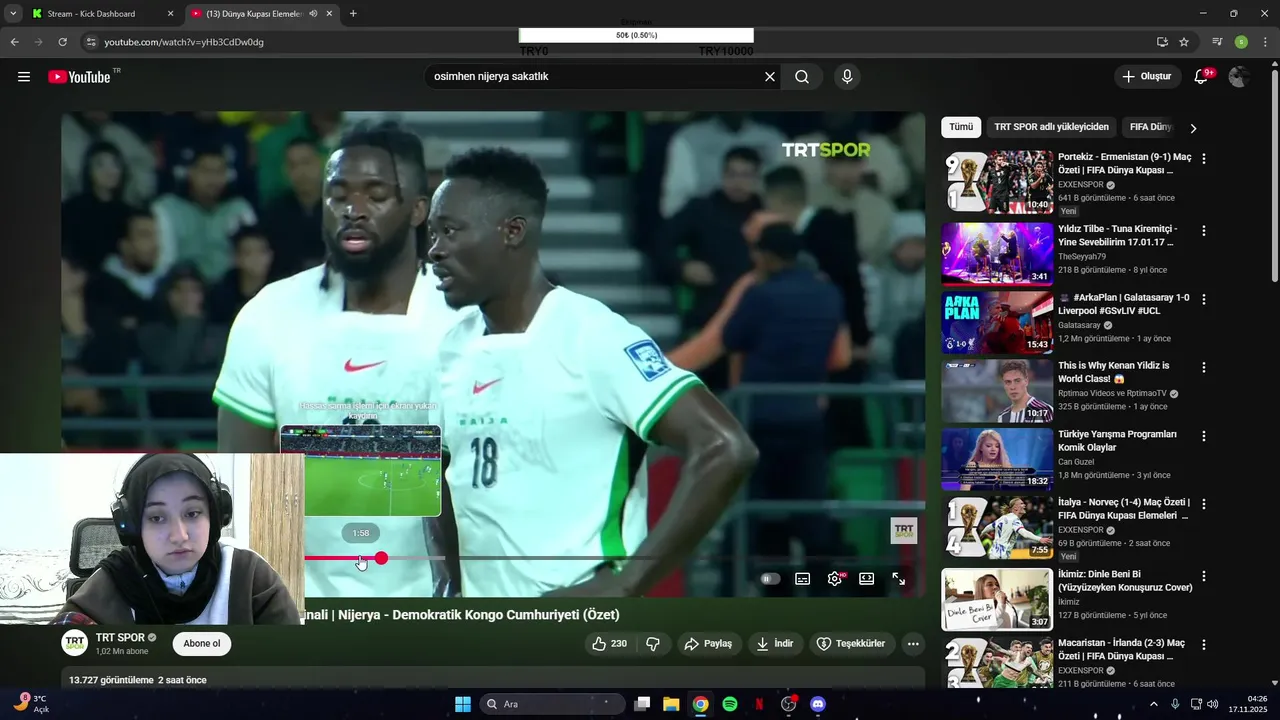Open video settings gear with HD badge
The width and height of the screenshot is (1280, 720).
835,579
